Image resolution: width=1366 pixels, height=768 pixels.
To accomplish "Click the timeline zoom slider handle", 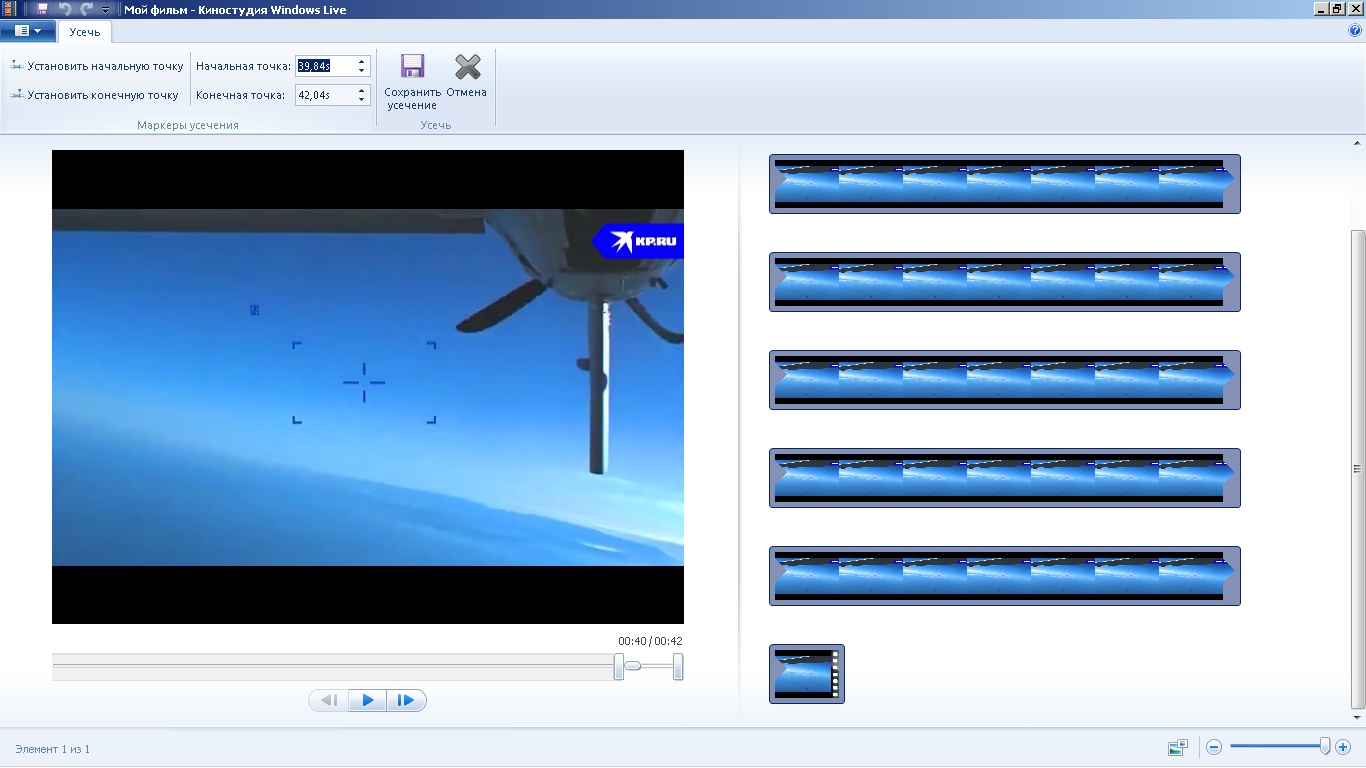I will (x=1325, y=746).
